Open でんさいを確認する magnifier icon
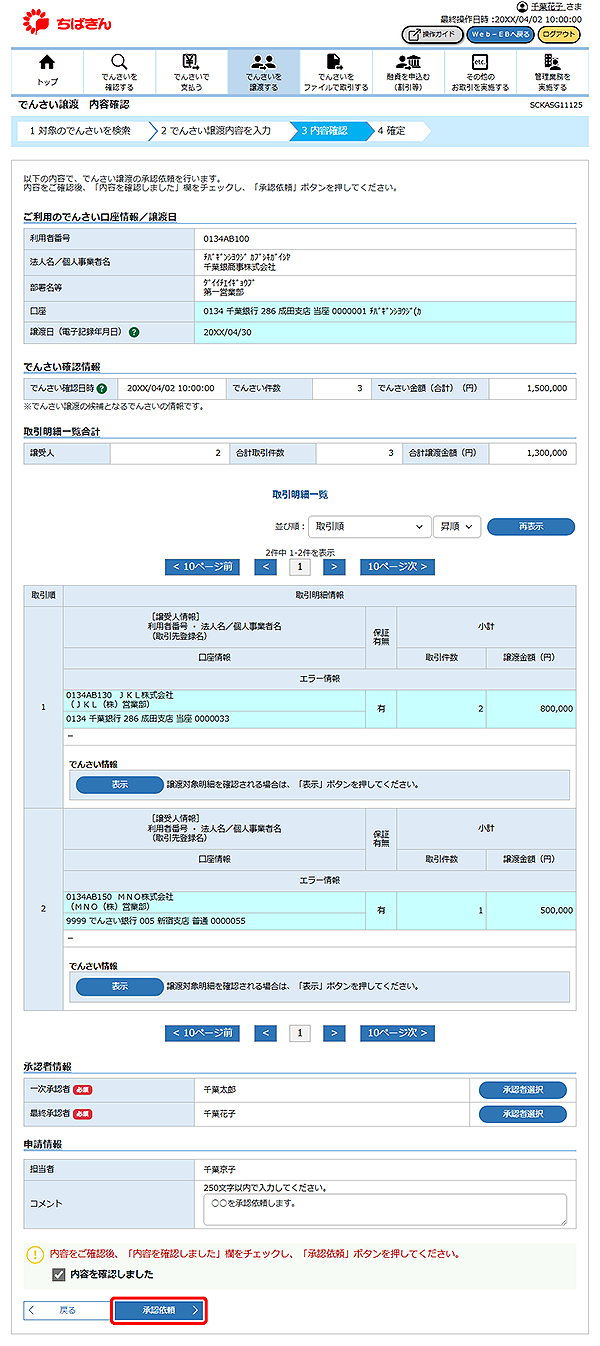 tap(119, 63)
